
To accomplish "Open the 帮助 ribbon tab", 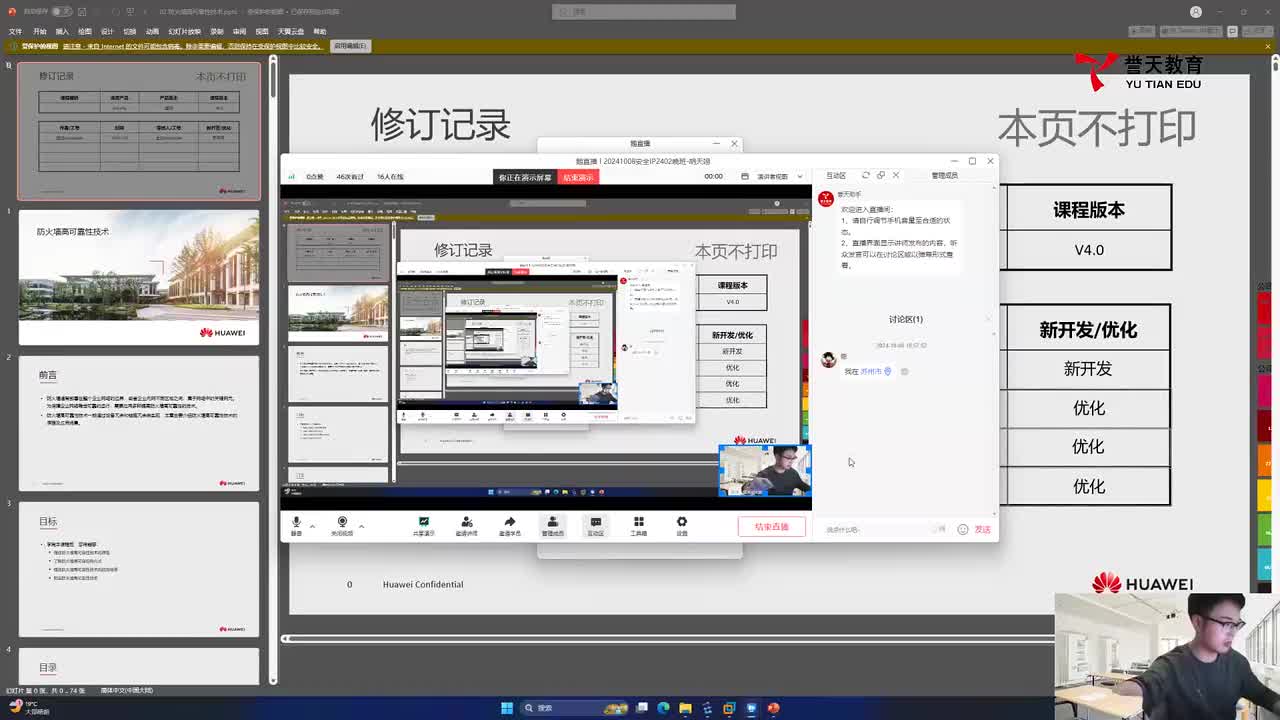I will click(x=320, y=31).
